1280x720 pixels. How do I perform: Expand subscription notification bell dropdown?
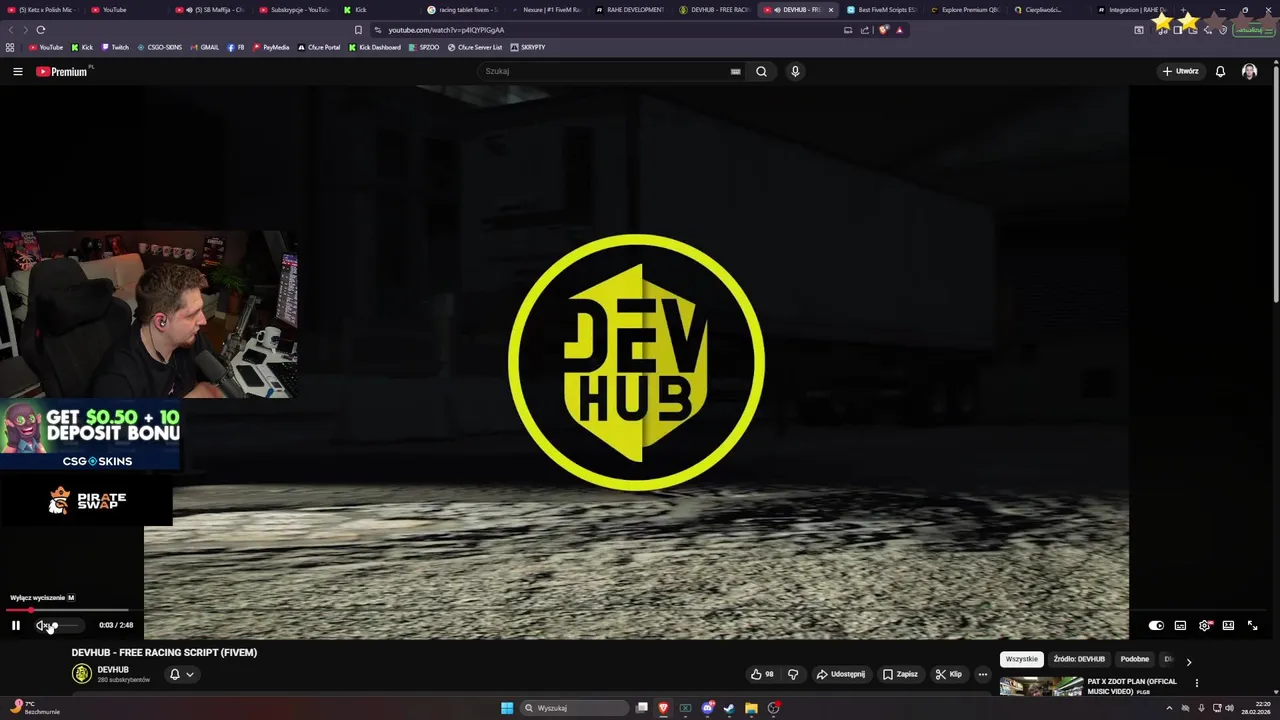pos(181,674)
